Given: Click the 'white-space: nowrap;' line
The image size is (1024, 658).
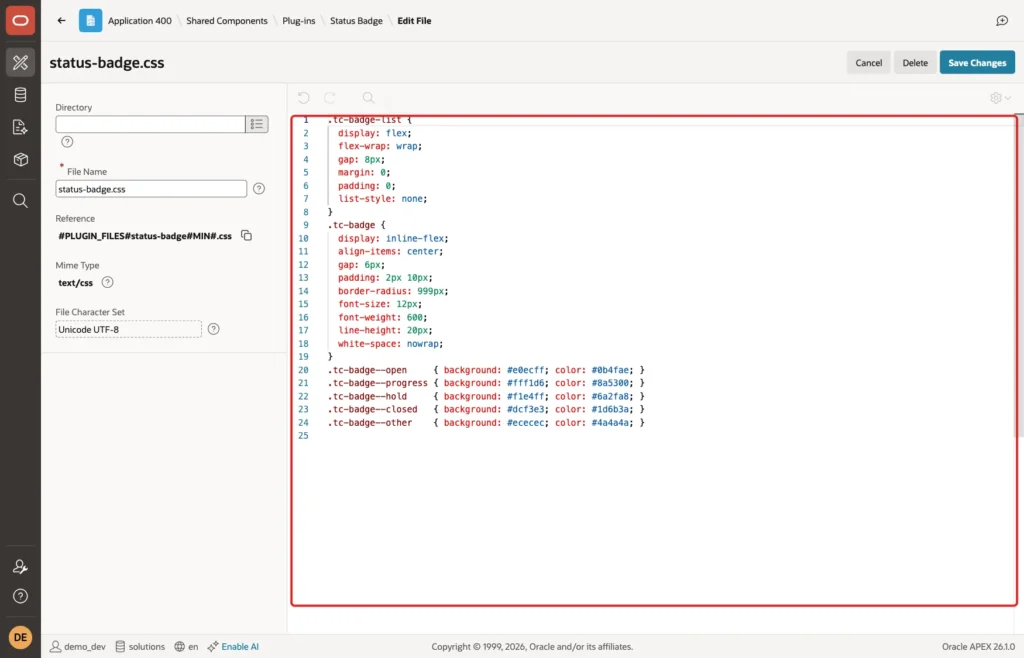Looking at the screenshot, I should 391,343.
